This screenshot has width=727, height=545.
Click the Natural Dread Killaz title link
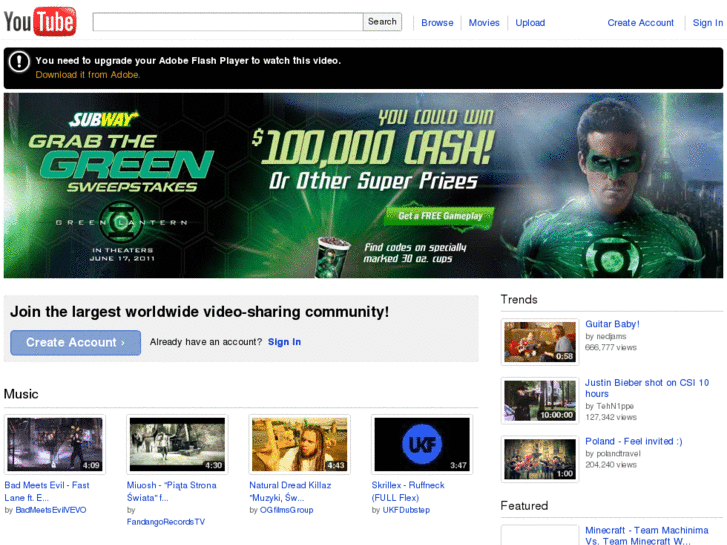coord(290,491)
